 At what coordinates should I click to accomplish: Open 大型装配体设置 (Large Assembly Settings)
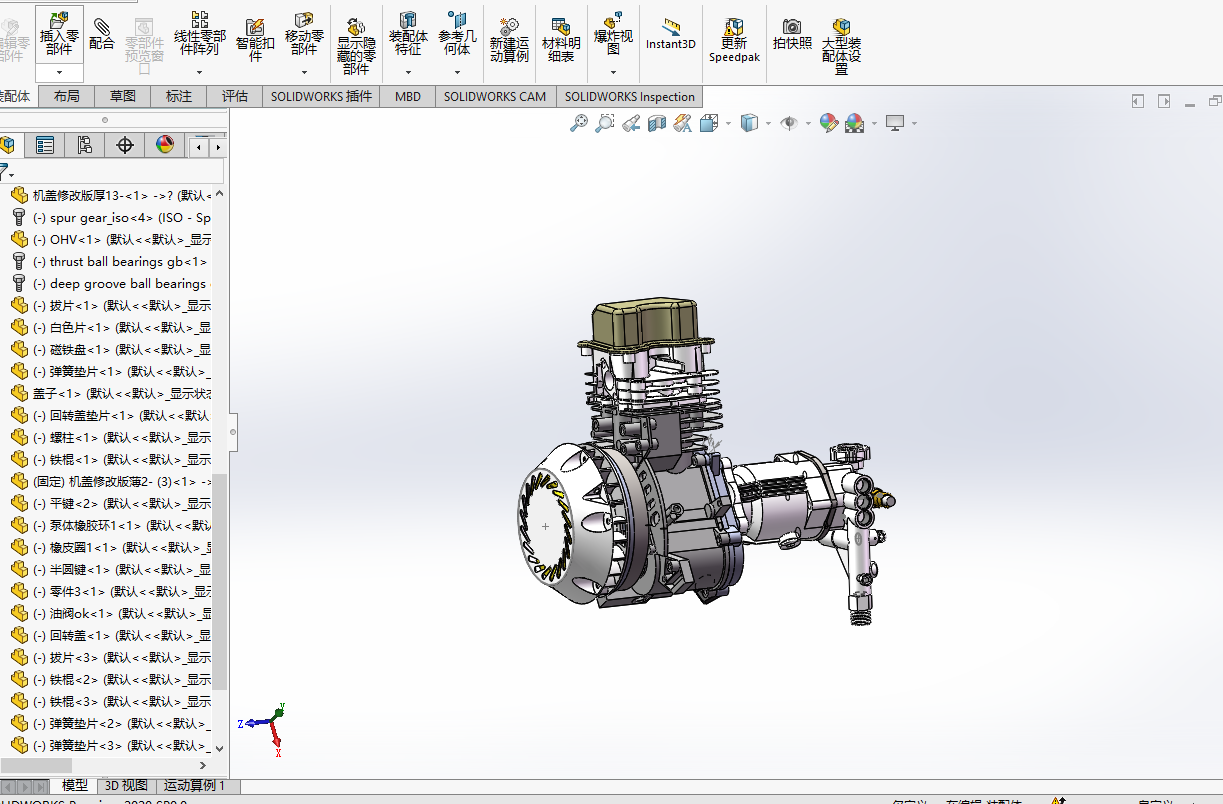coord(841,47)
